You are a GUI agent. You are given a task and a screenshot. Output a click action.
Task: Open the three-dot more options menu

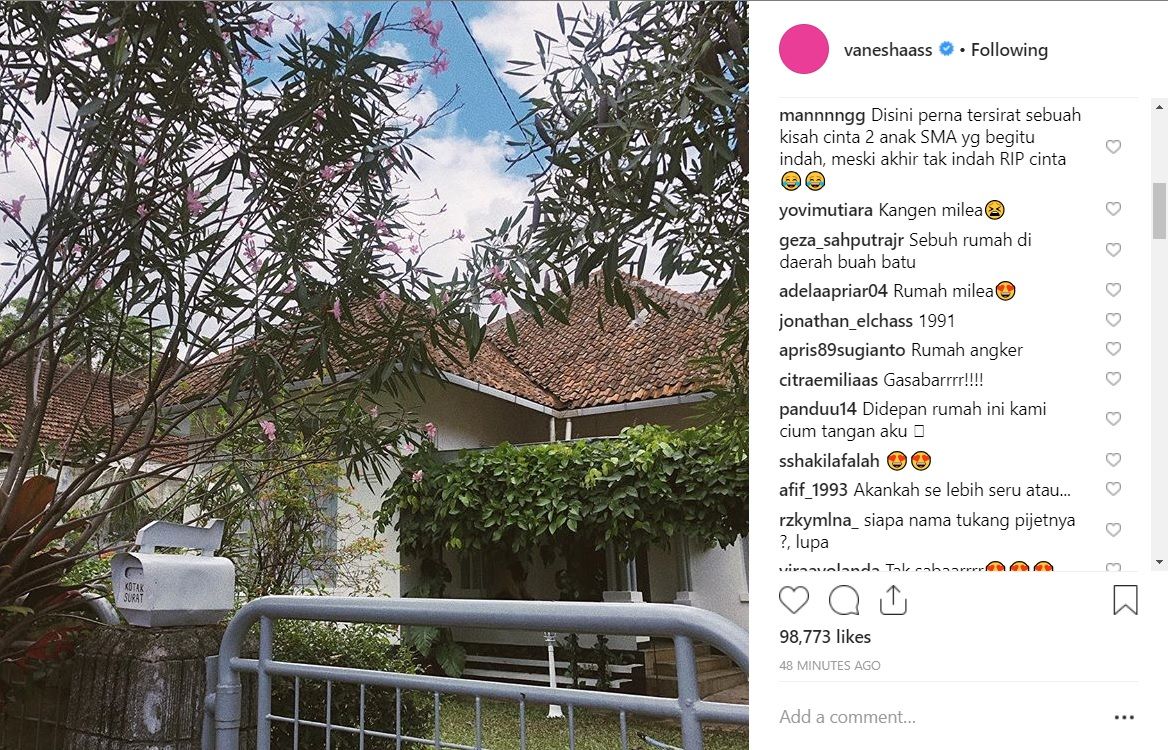point(1124,717)
